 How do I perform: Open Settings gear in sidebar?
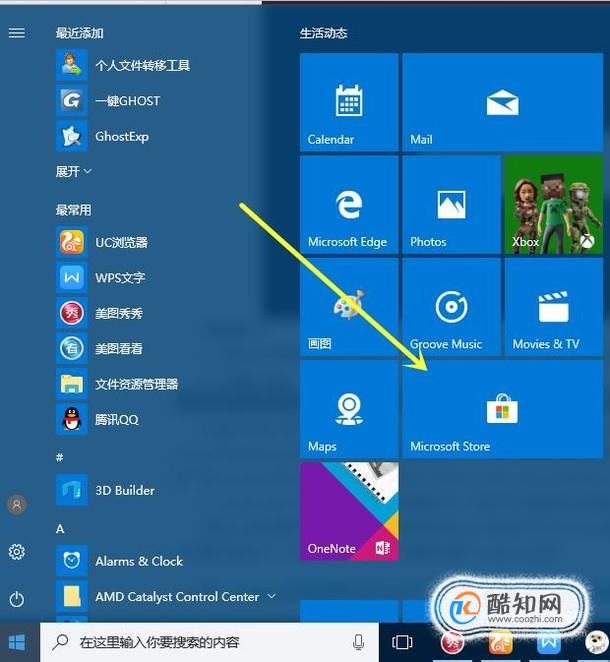[17, 552]
